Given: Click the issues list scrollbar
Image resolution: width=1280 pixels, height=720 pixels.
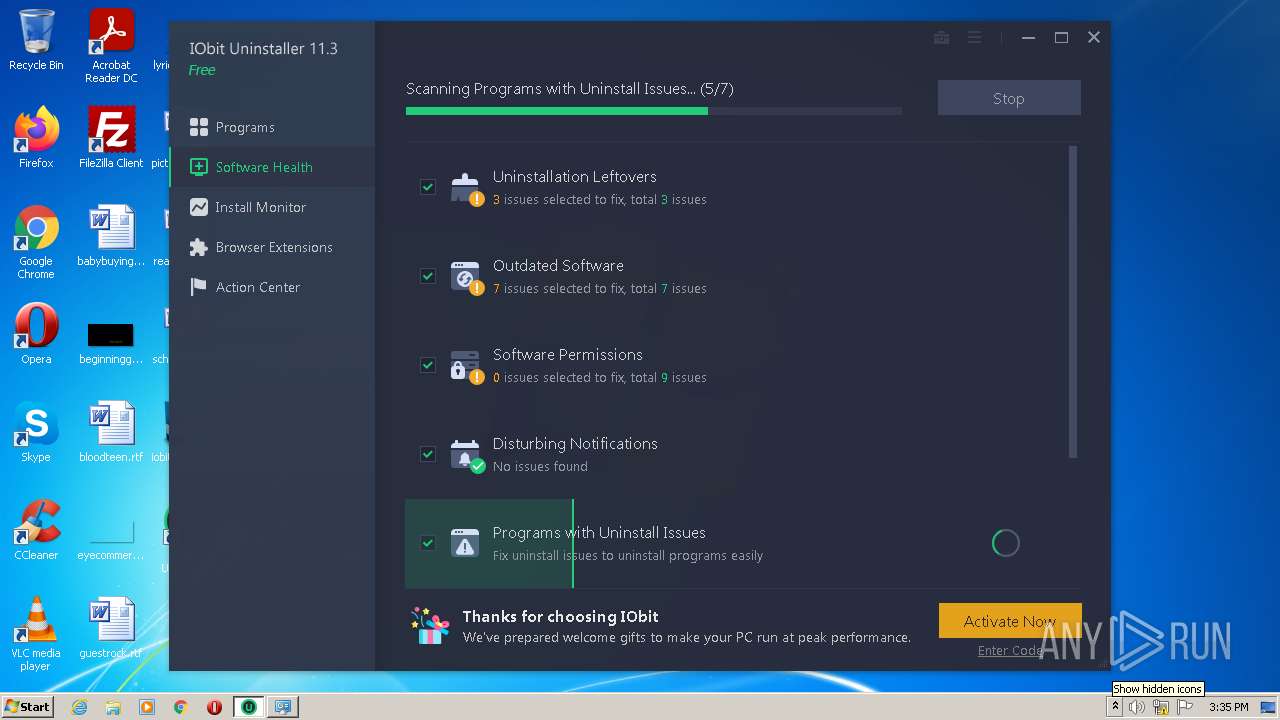Looking at the screenshot, I should [1073, 302].
